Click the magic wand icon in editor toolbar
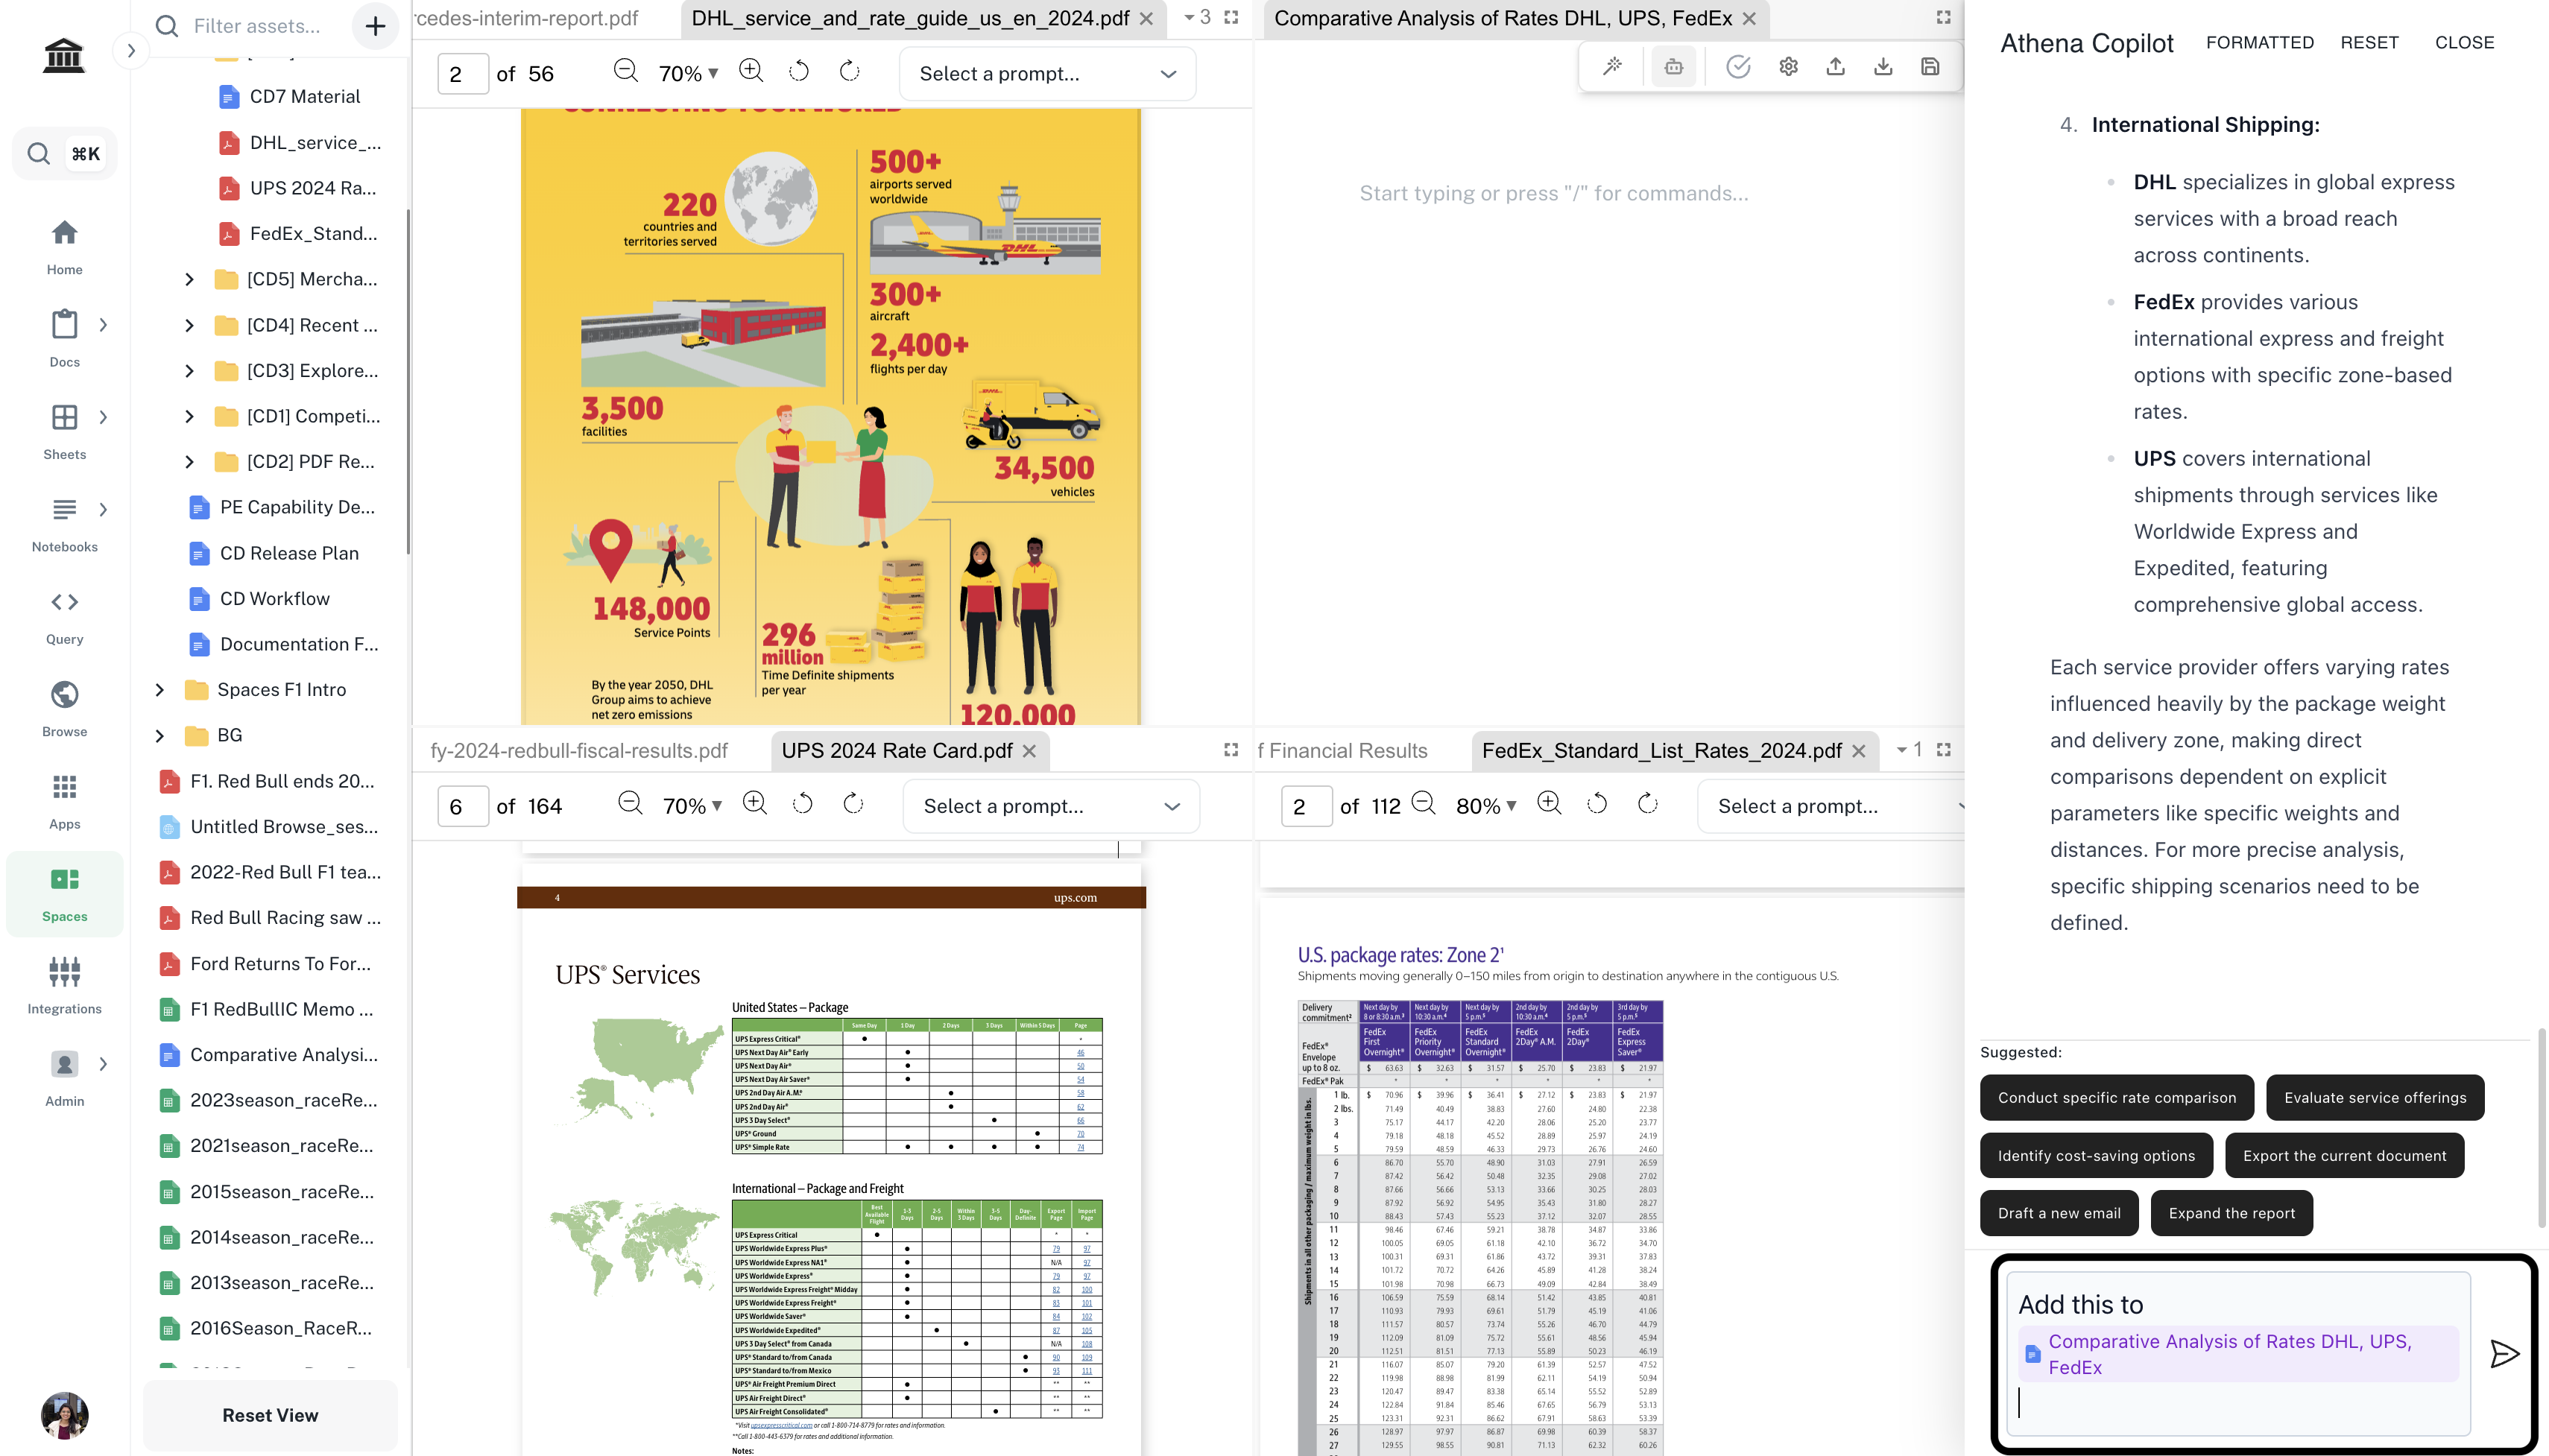 point(1612,67)
